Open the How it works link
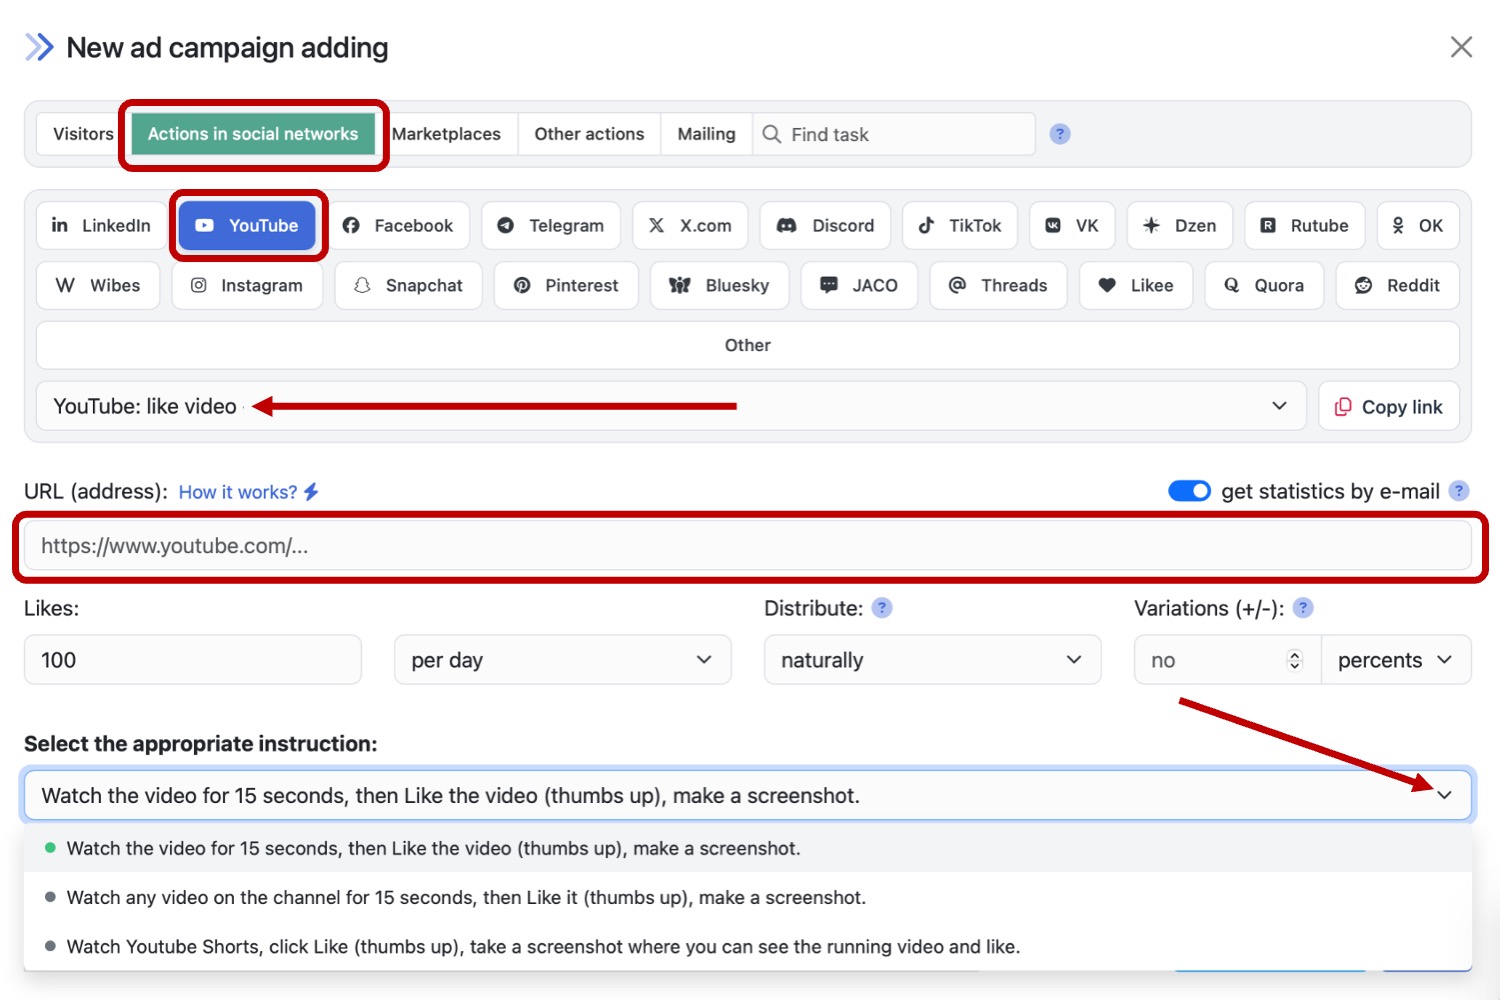 tap(238, 492)
